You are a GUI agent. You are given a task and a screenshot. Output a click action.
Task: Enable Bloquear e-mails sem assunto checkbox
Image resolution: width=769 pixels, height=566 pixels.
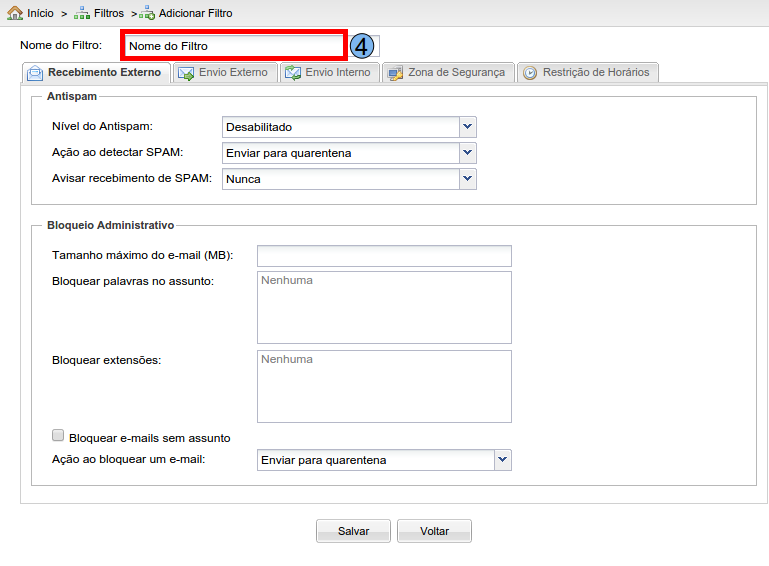pyautogui.click(x=58, y=436)
